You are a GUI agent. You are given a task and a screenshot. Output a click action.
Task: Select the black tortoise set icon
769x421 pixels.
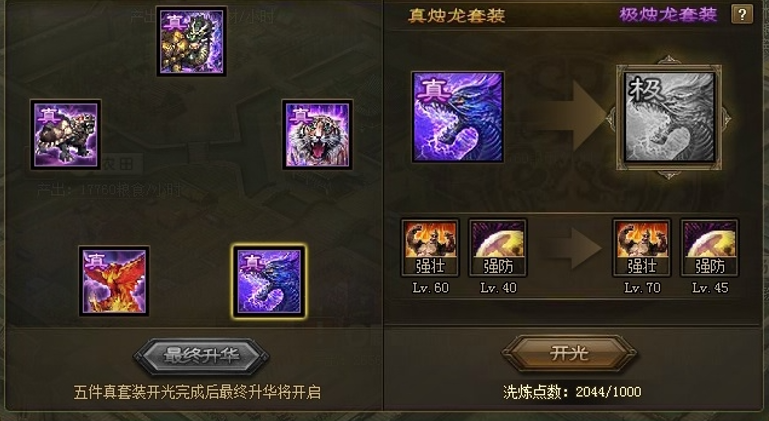pyautogui.click(x=66, y=134)
